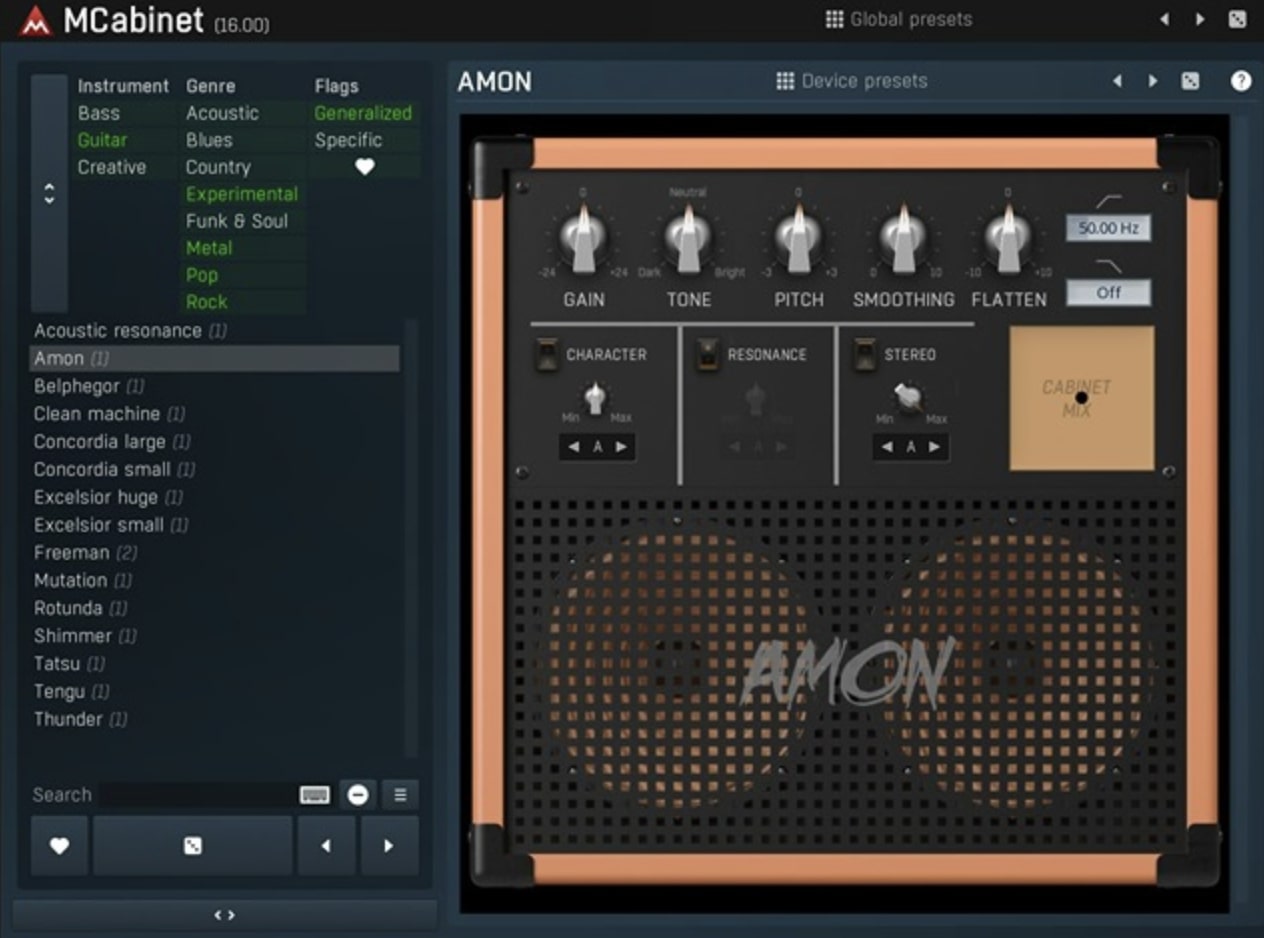Image resolution: width=1264 pixels, height=938 pixels.
Task: Toggle the RESONANCE section switch
Action: 708,355
